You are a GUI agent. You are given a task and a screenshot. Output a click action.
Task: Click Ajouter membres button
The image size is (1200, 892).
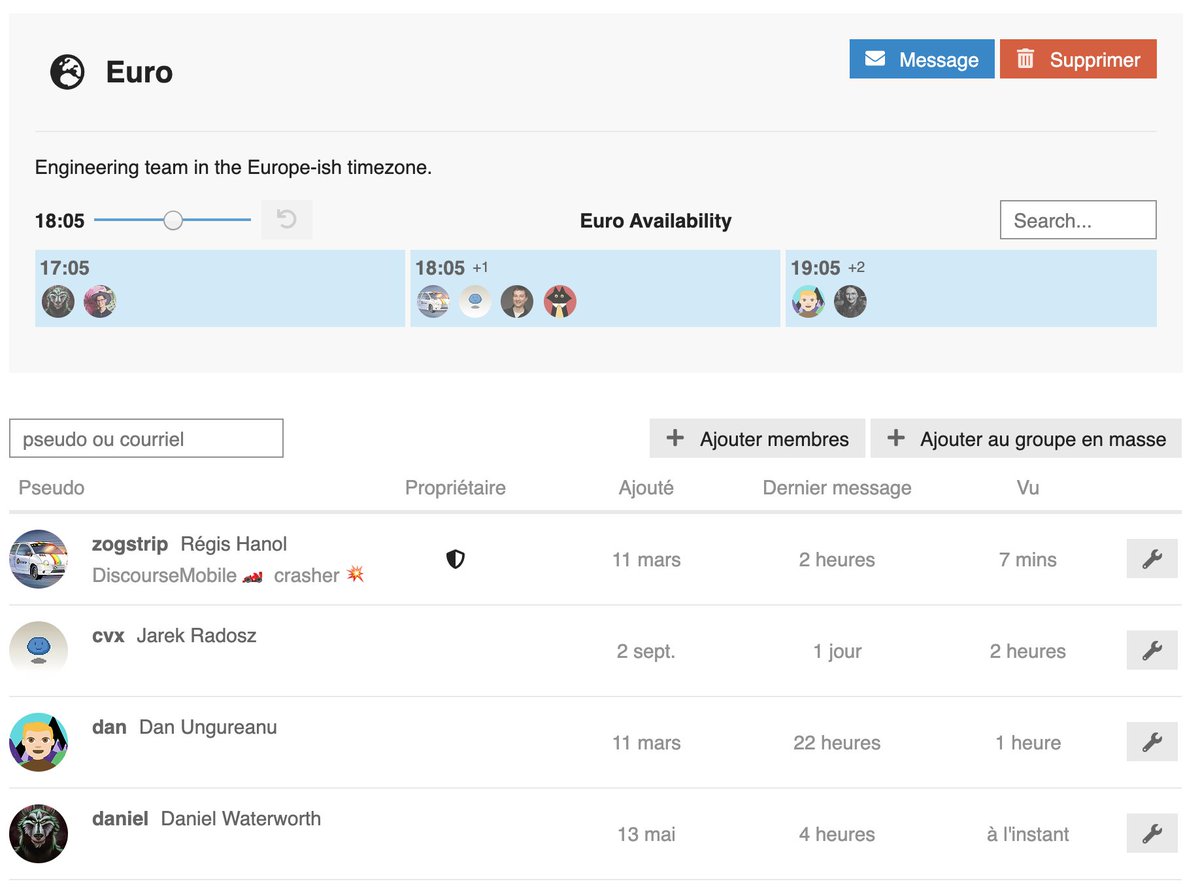(757, 439)
